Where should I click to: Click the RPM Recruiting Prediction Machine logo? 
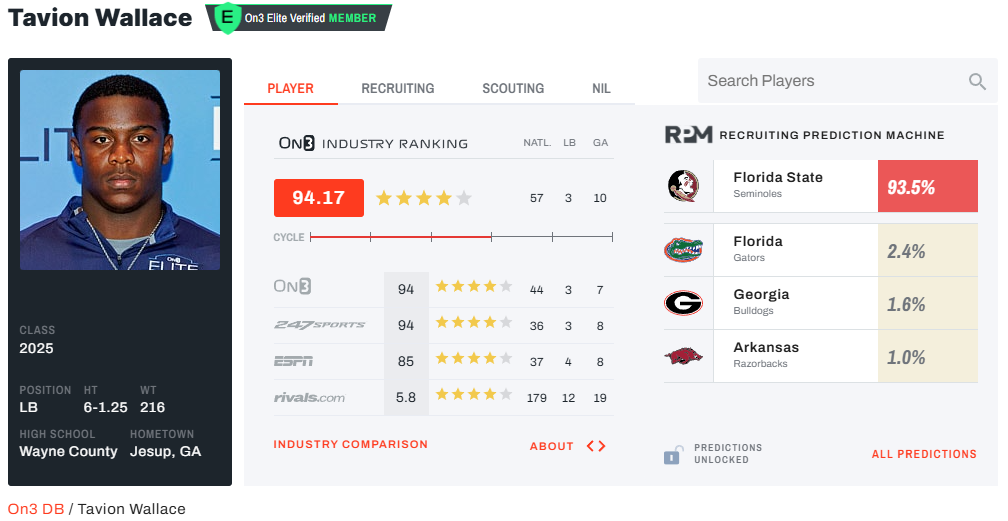click(x=688, y=135)
